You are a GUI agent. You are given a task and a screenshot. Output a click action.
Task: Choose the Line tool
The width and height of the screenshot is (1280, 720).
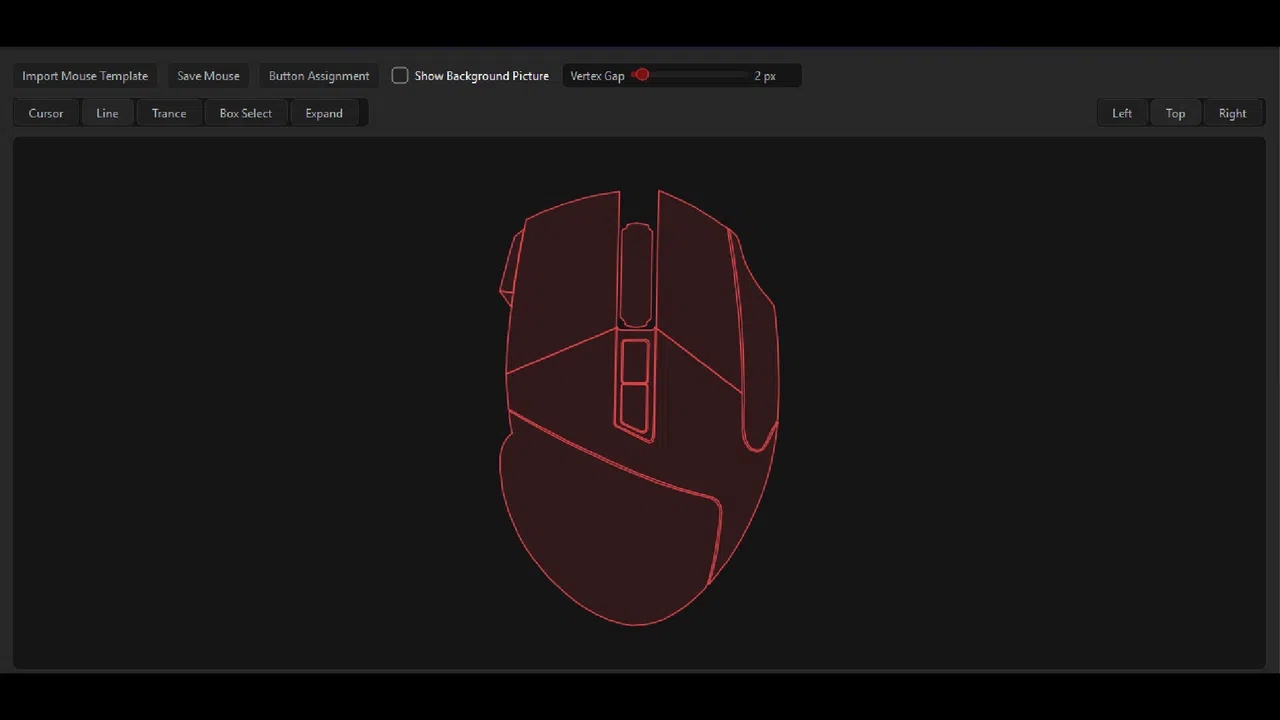(x=107, y=113)
